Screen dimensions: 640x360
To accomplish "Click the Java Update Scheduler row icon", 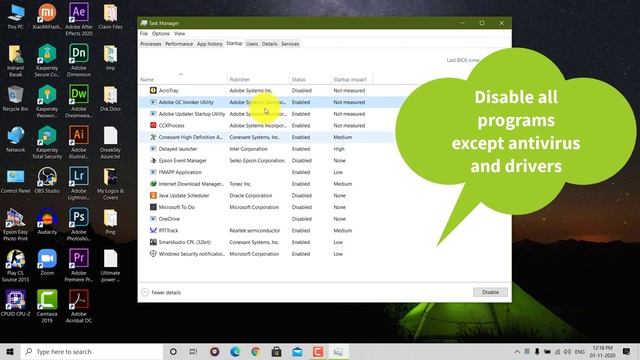I will tap(153, 196).
